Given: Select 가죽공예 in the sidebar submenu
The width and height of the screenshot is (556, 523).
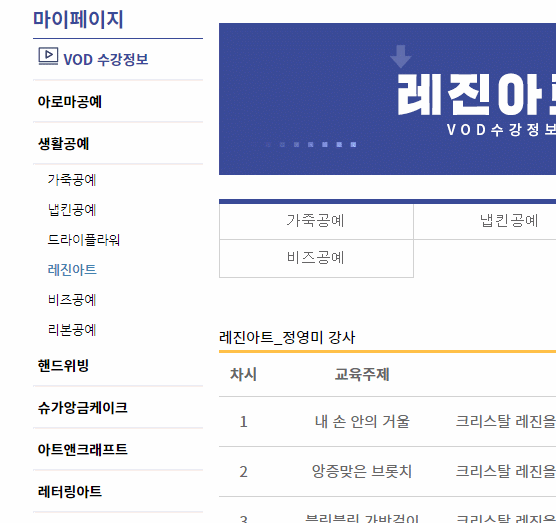Looking at the screenshot, I should pos(72,180).
